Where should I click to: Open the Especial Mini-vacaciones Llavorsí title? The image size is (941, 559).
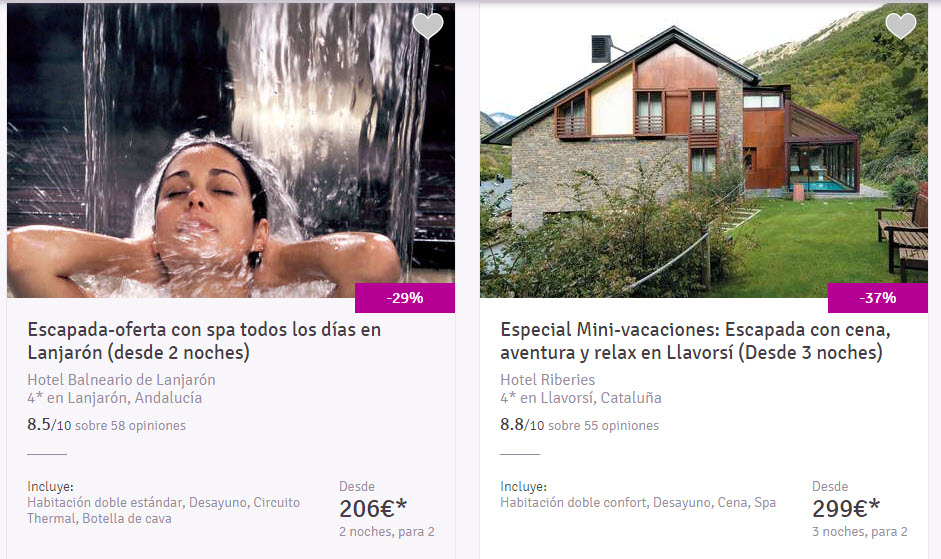click(x=696, y=340)
